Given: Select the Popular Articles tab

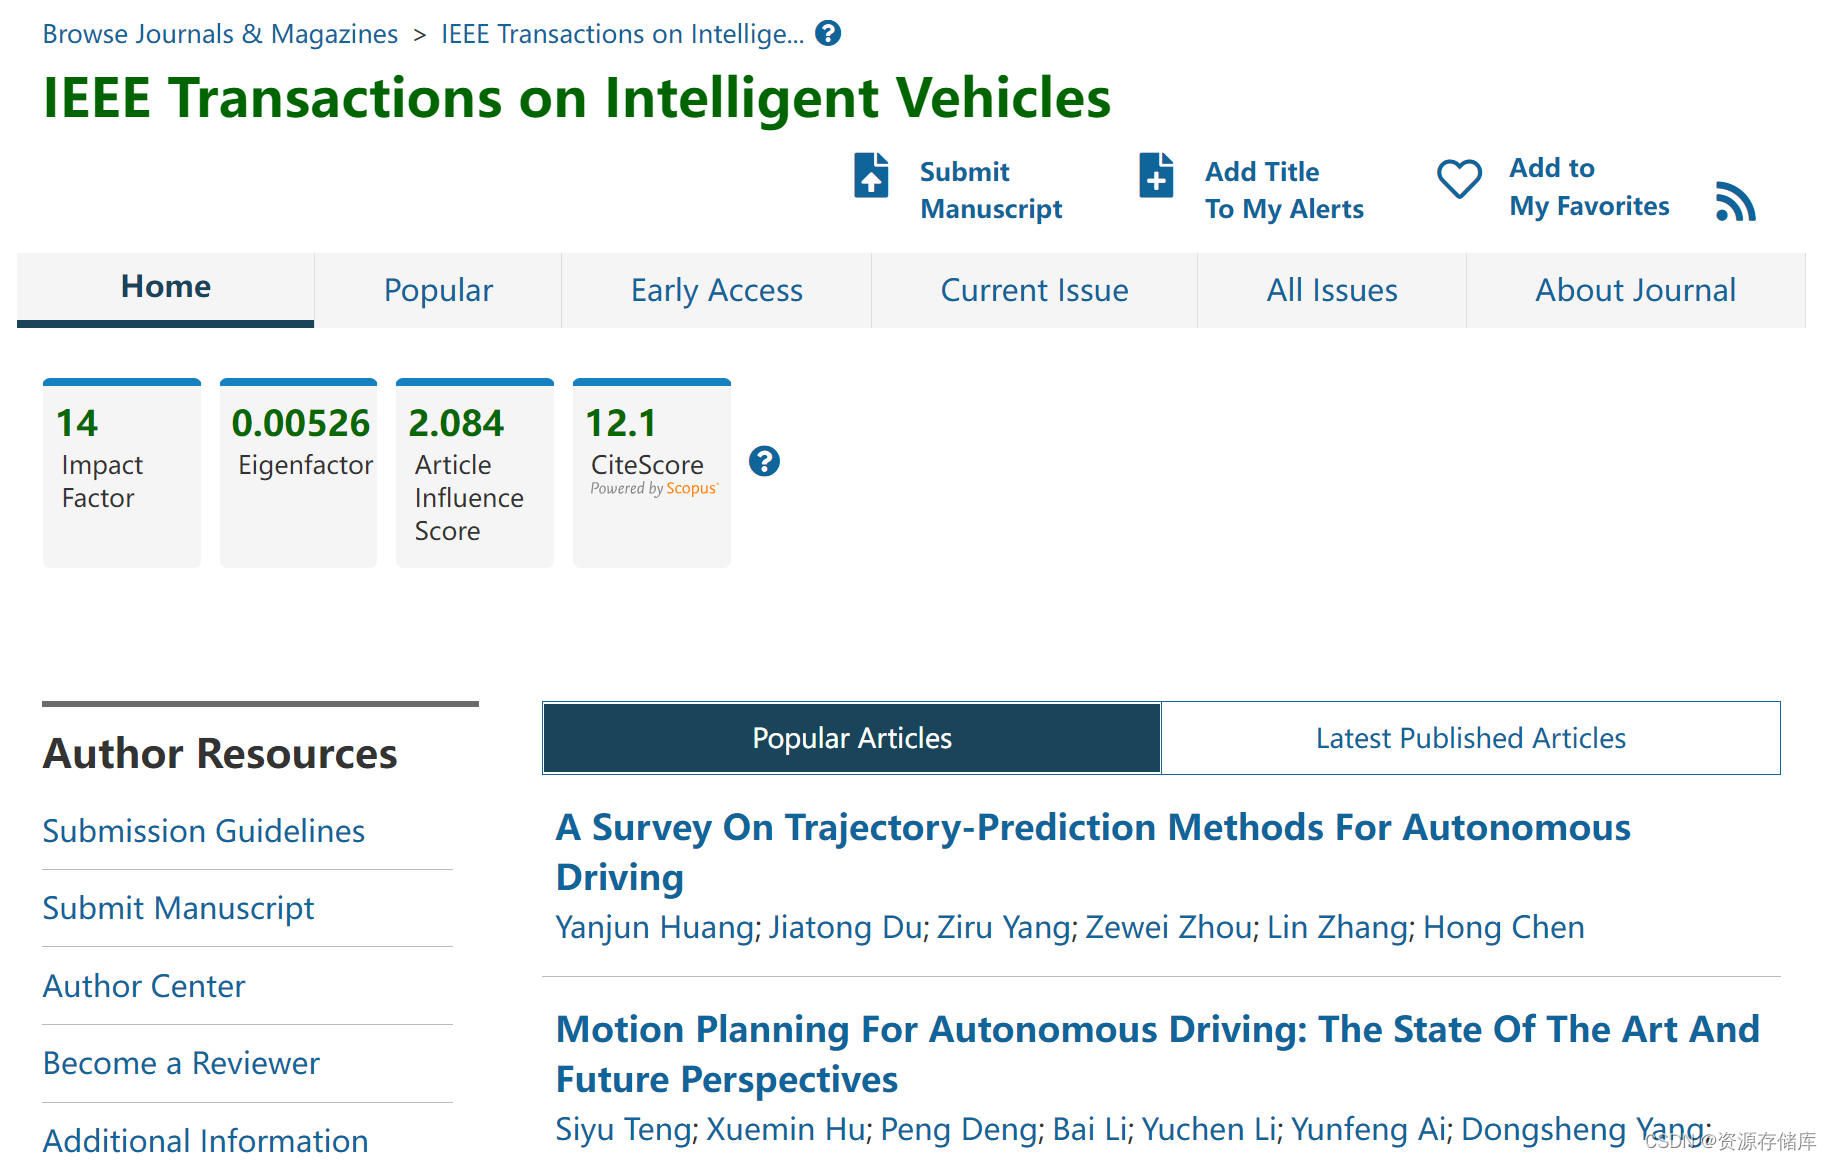Looking at the screenshot, I should click(x=852, y=738).
